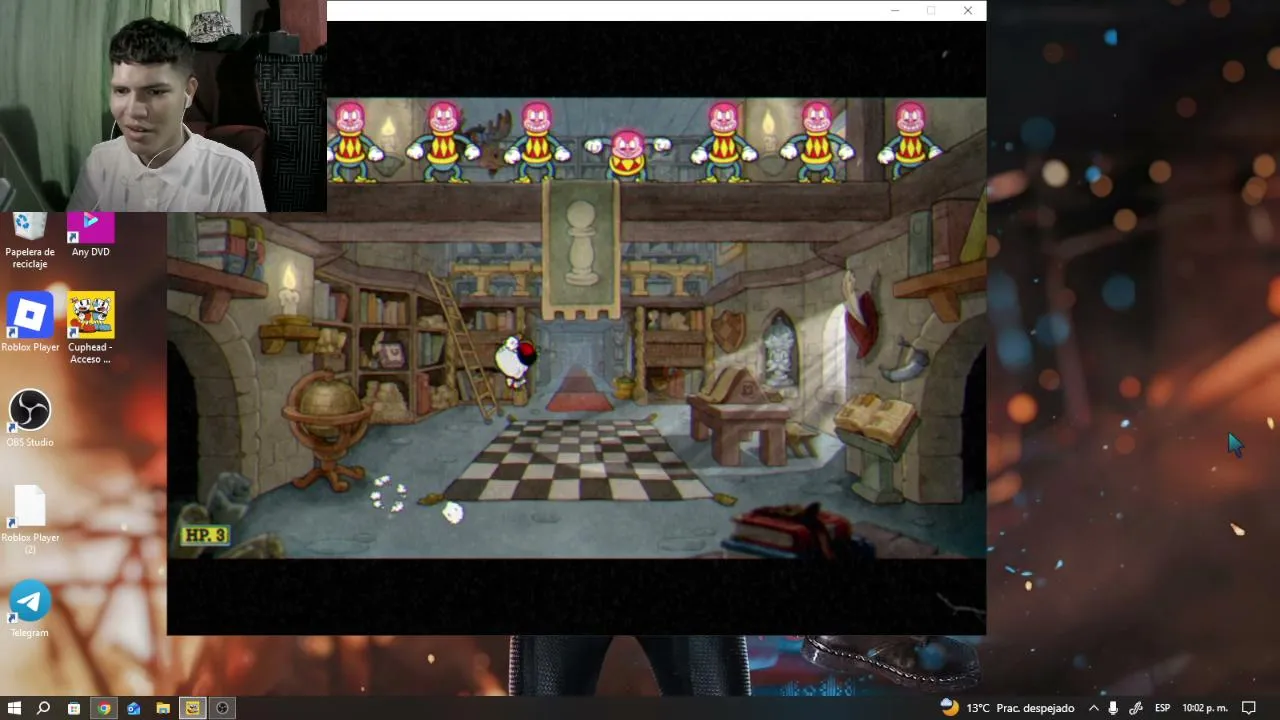
Task: Show hidden system tray icons
Action: pyautogui.click(x=1094, y=708)
